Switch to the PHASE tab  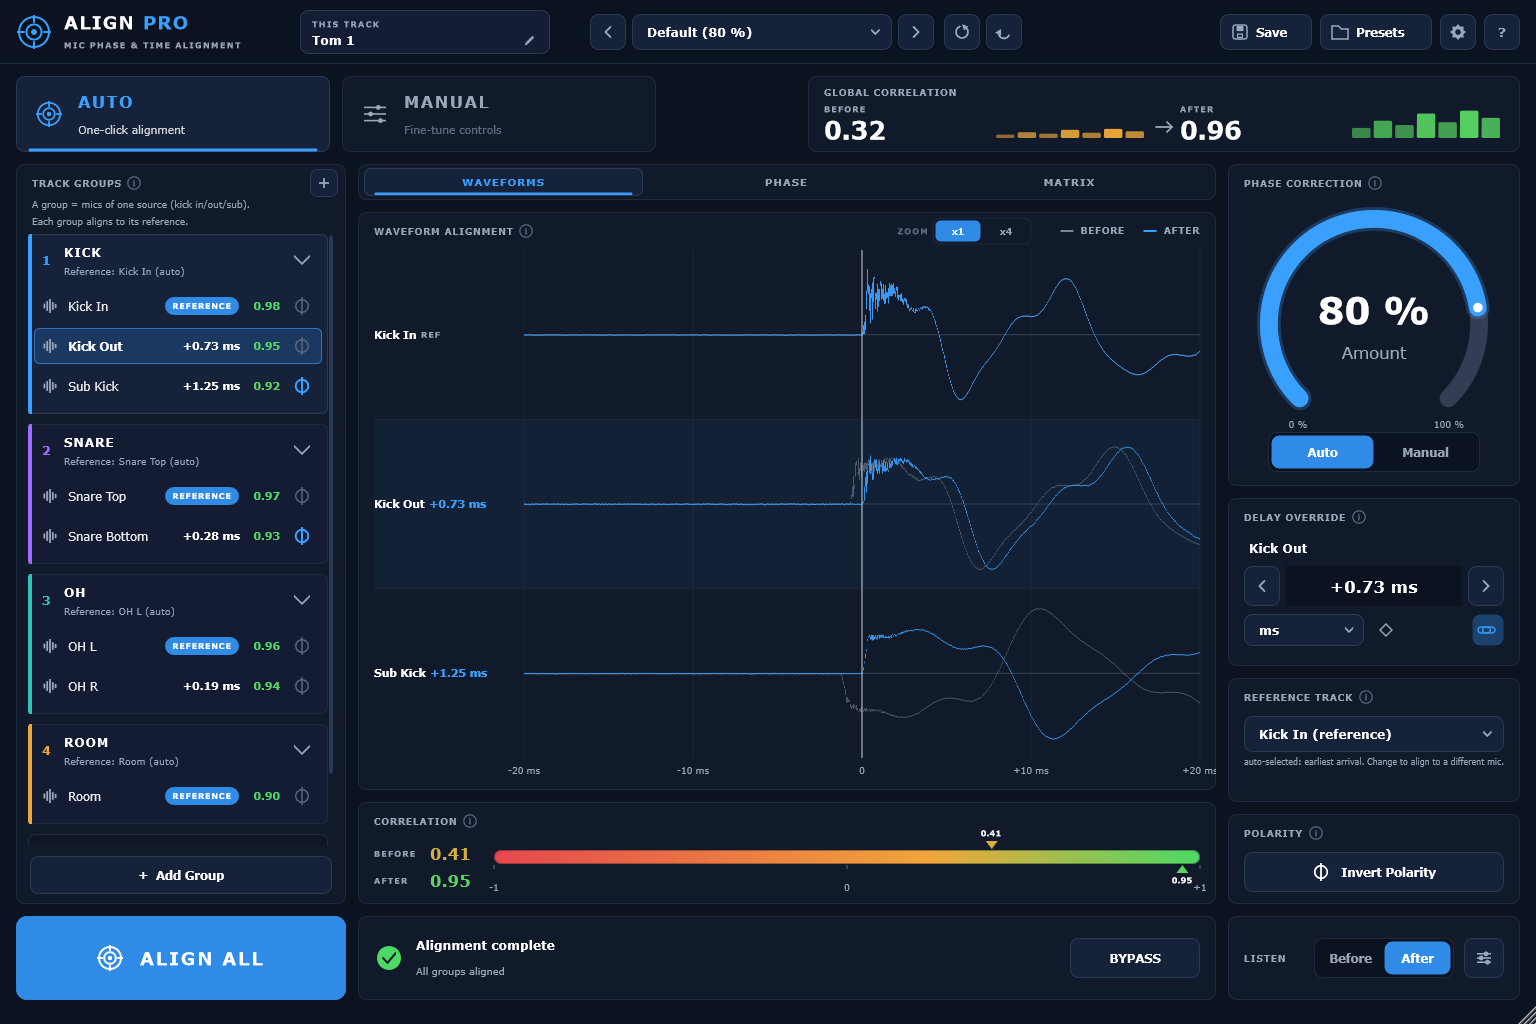(x=786, y=182)
